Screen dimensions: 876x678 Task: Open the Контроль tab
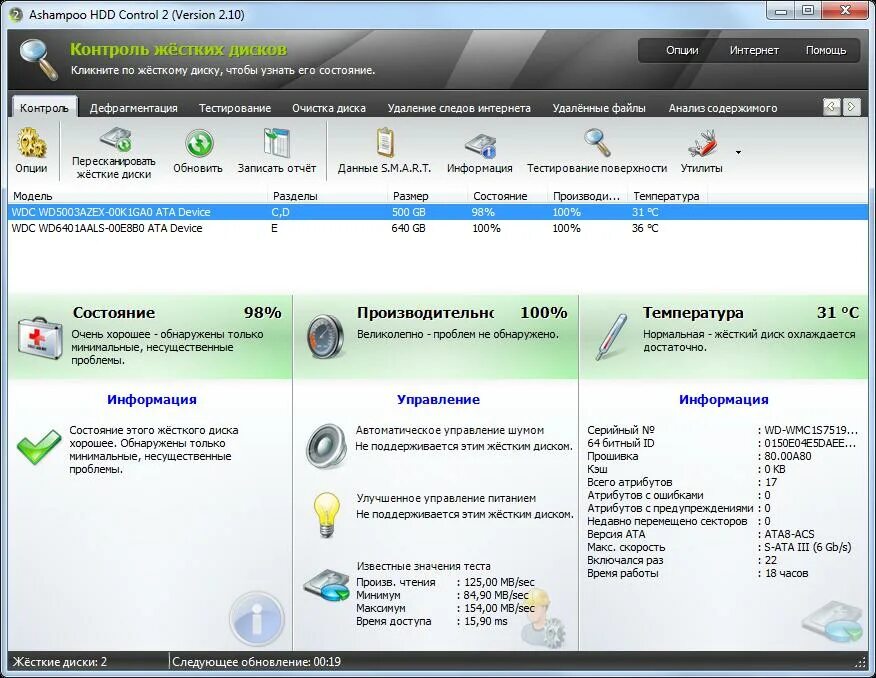pos(44,108)
